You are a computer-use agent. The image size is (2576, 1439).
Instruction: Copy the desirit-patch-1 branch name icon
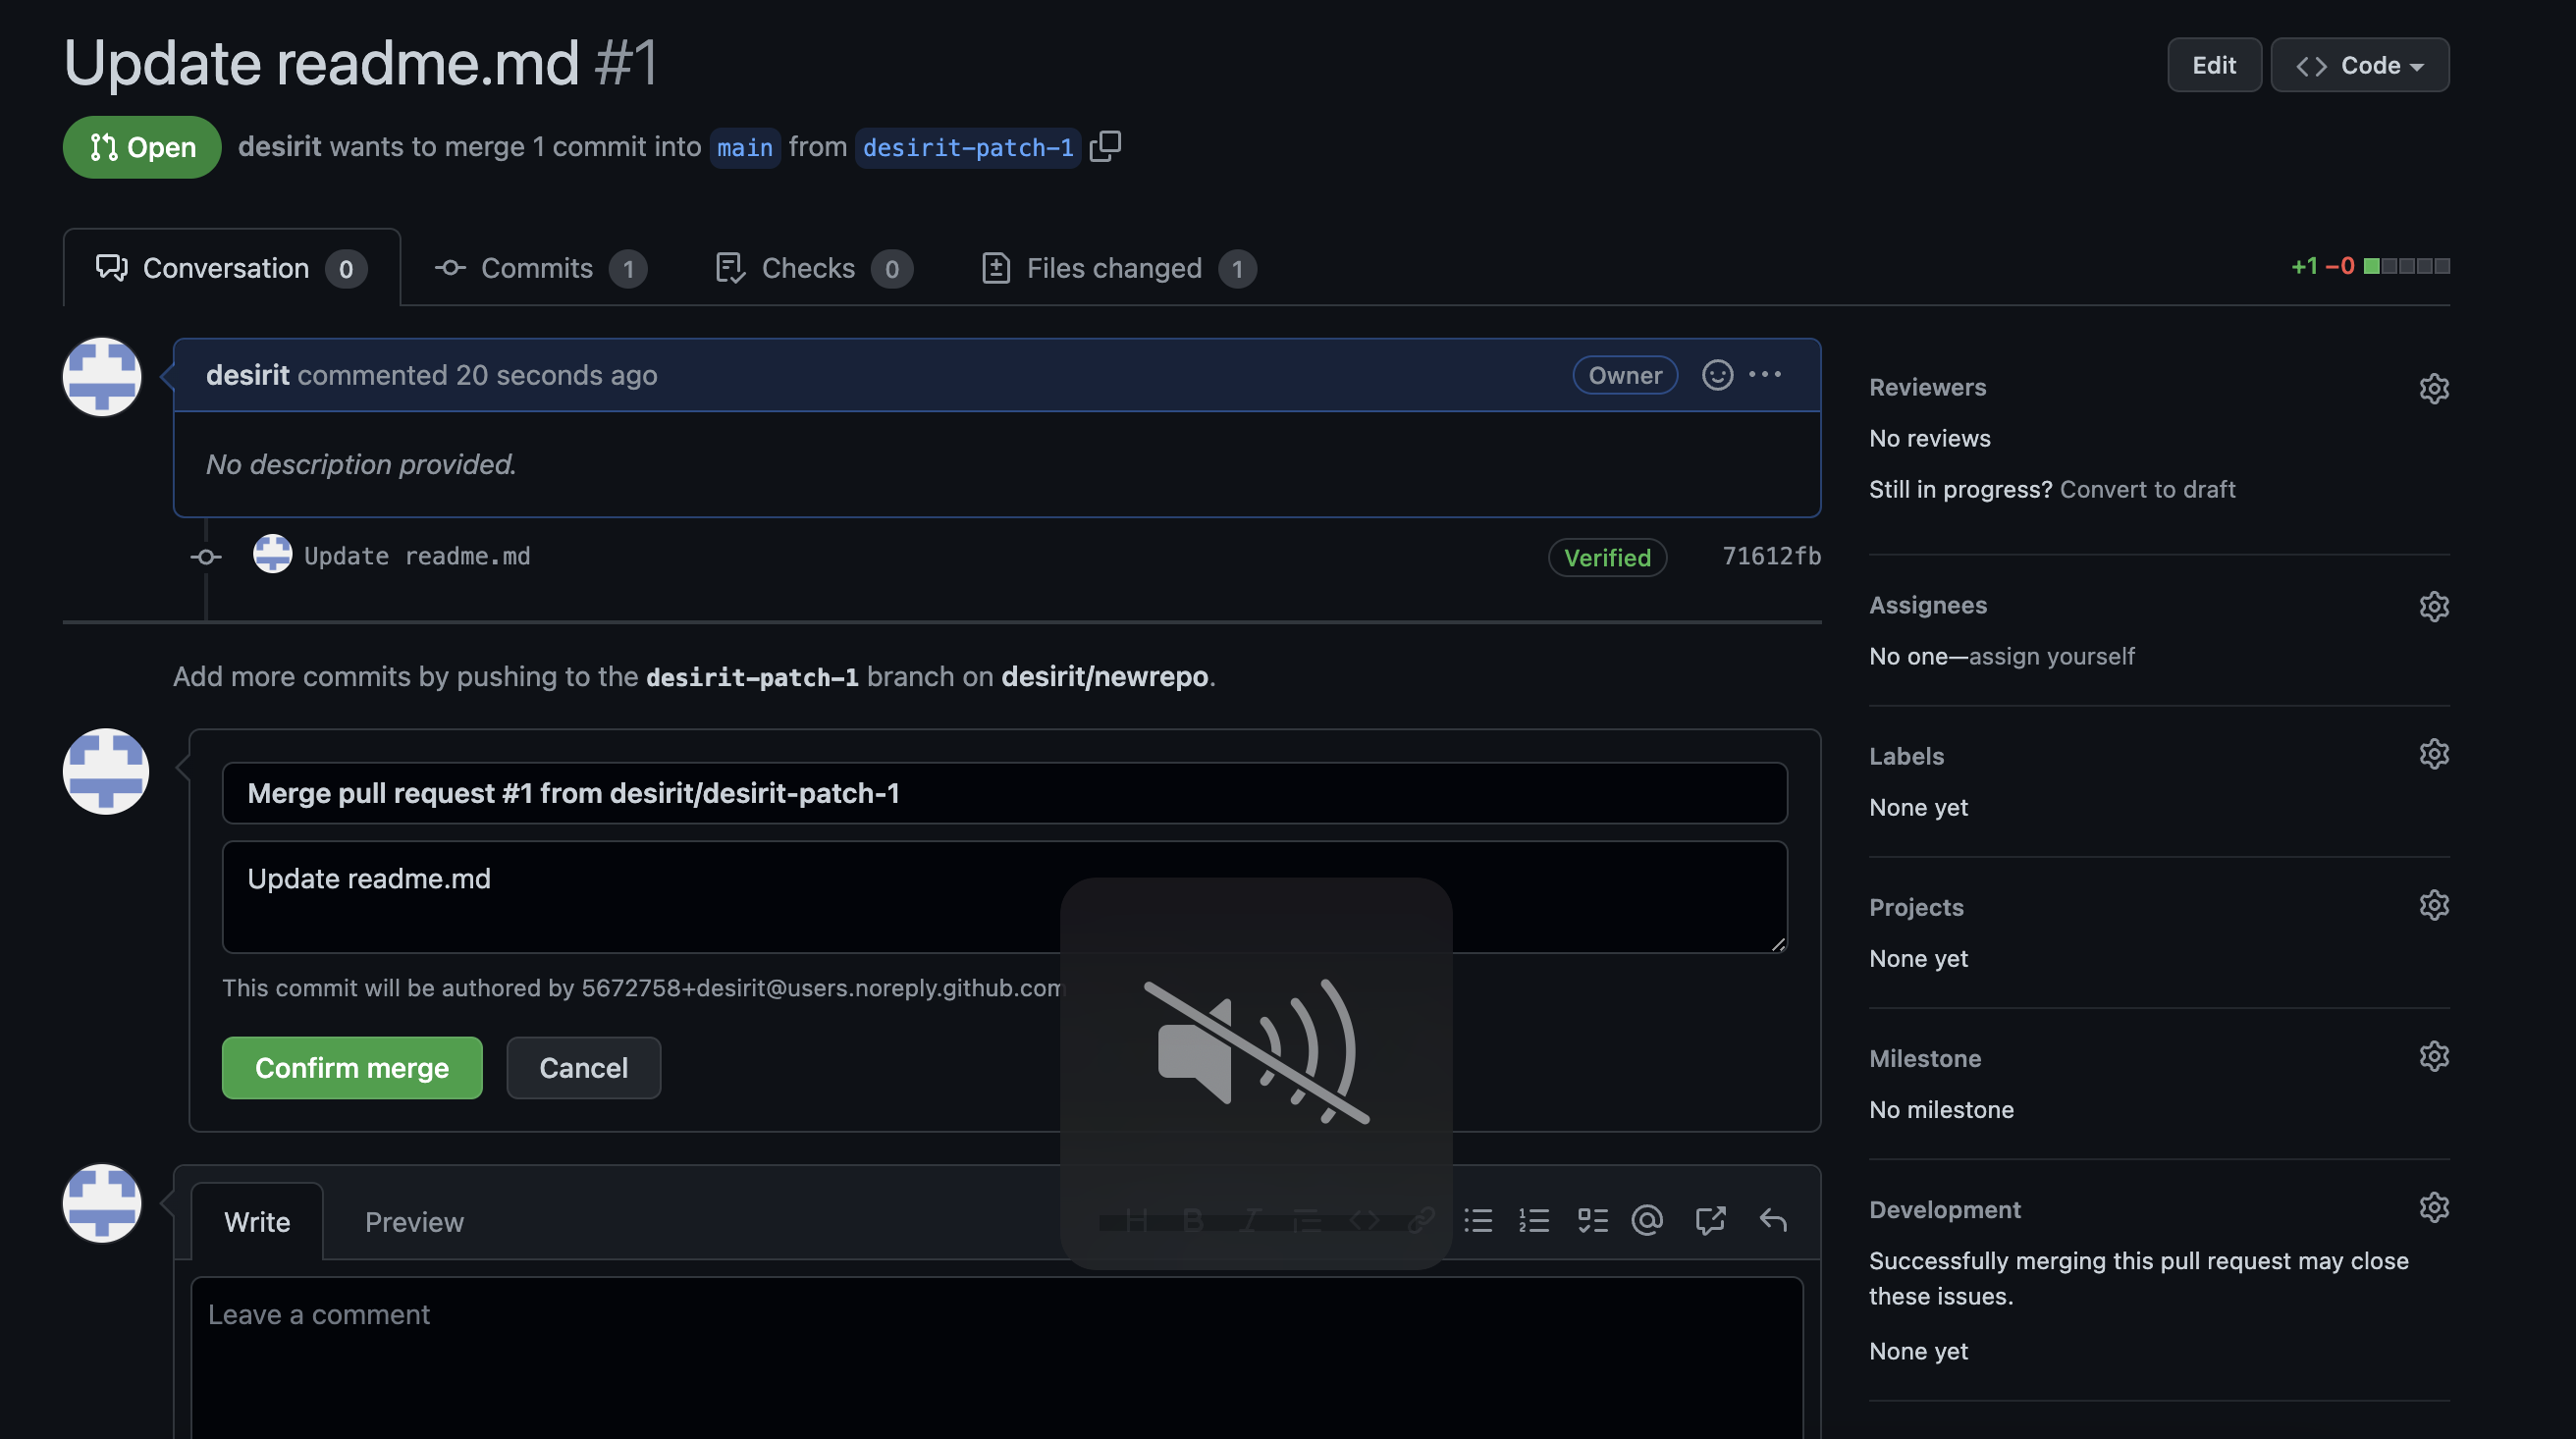pos(1105,146)
